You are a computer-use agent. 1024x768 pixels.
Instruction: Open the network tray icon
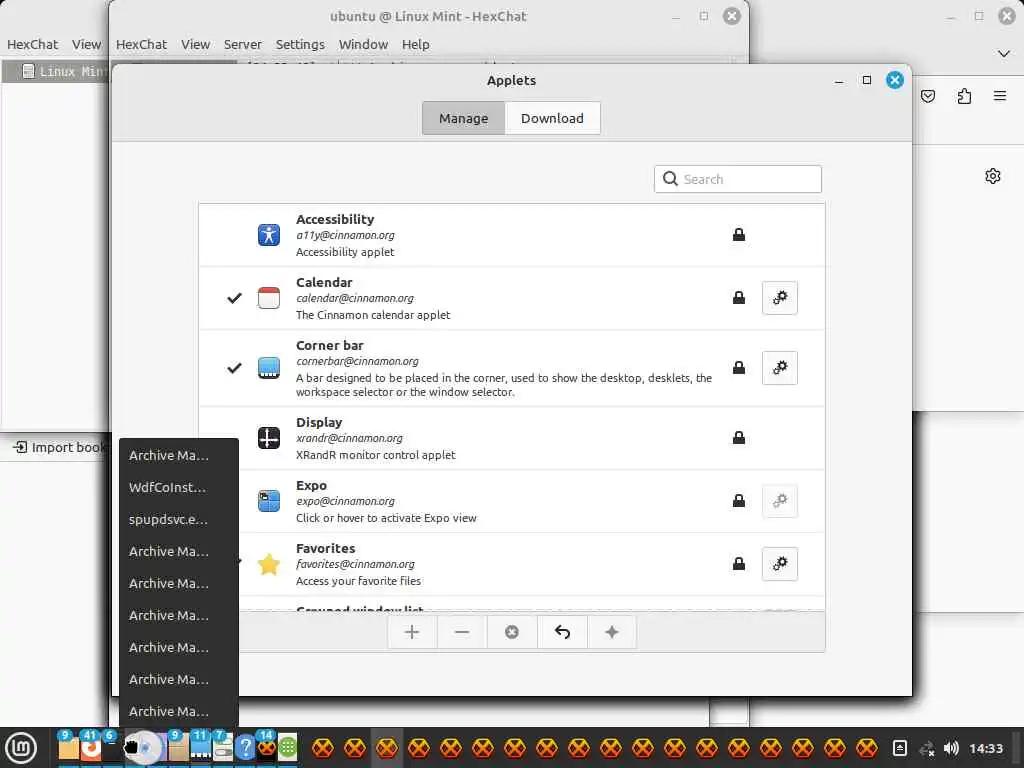[927, 748]
